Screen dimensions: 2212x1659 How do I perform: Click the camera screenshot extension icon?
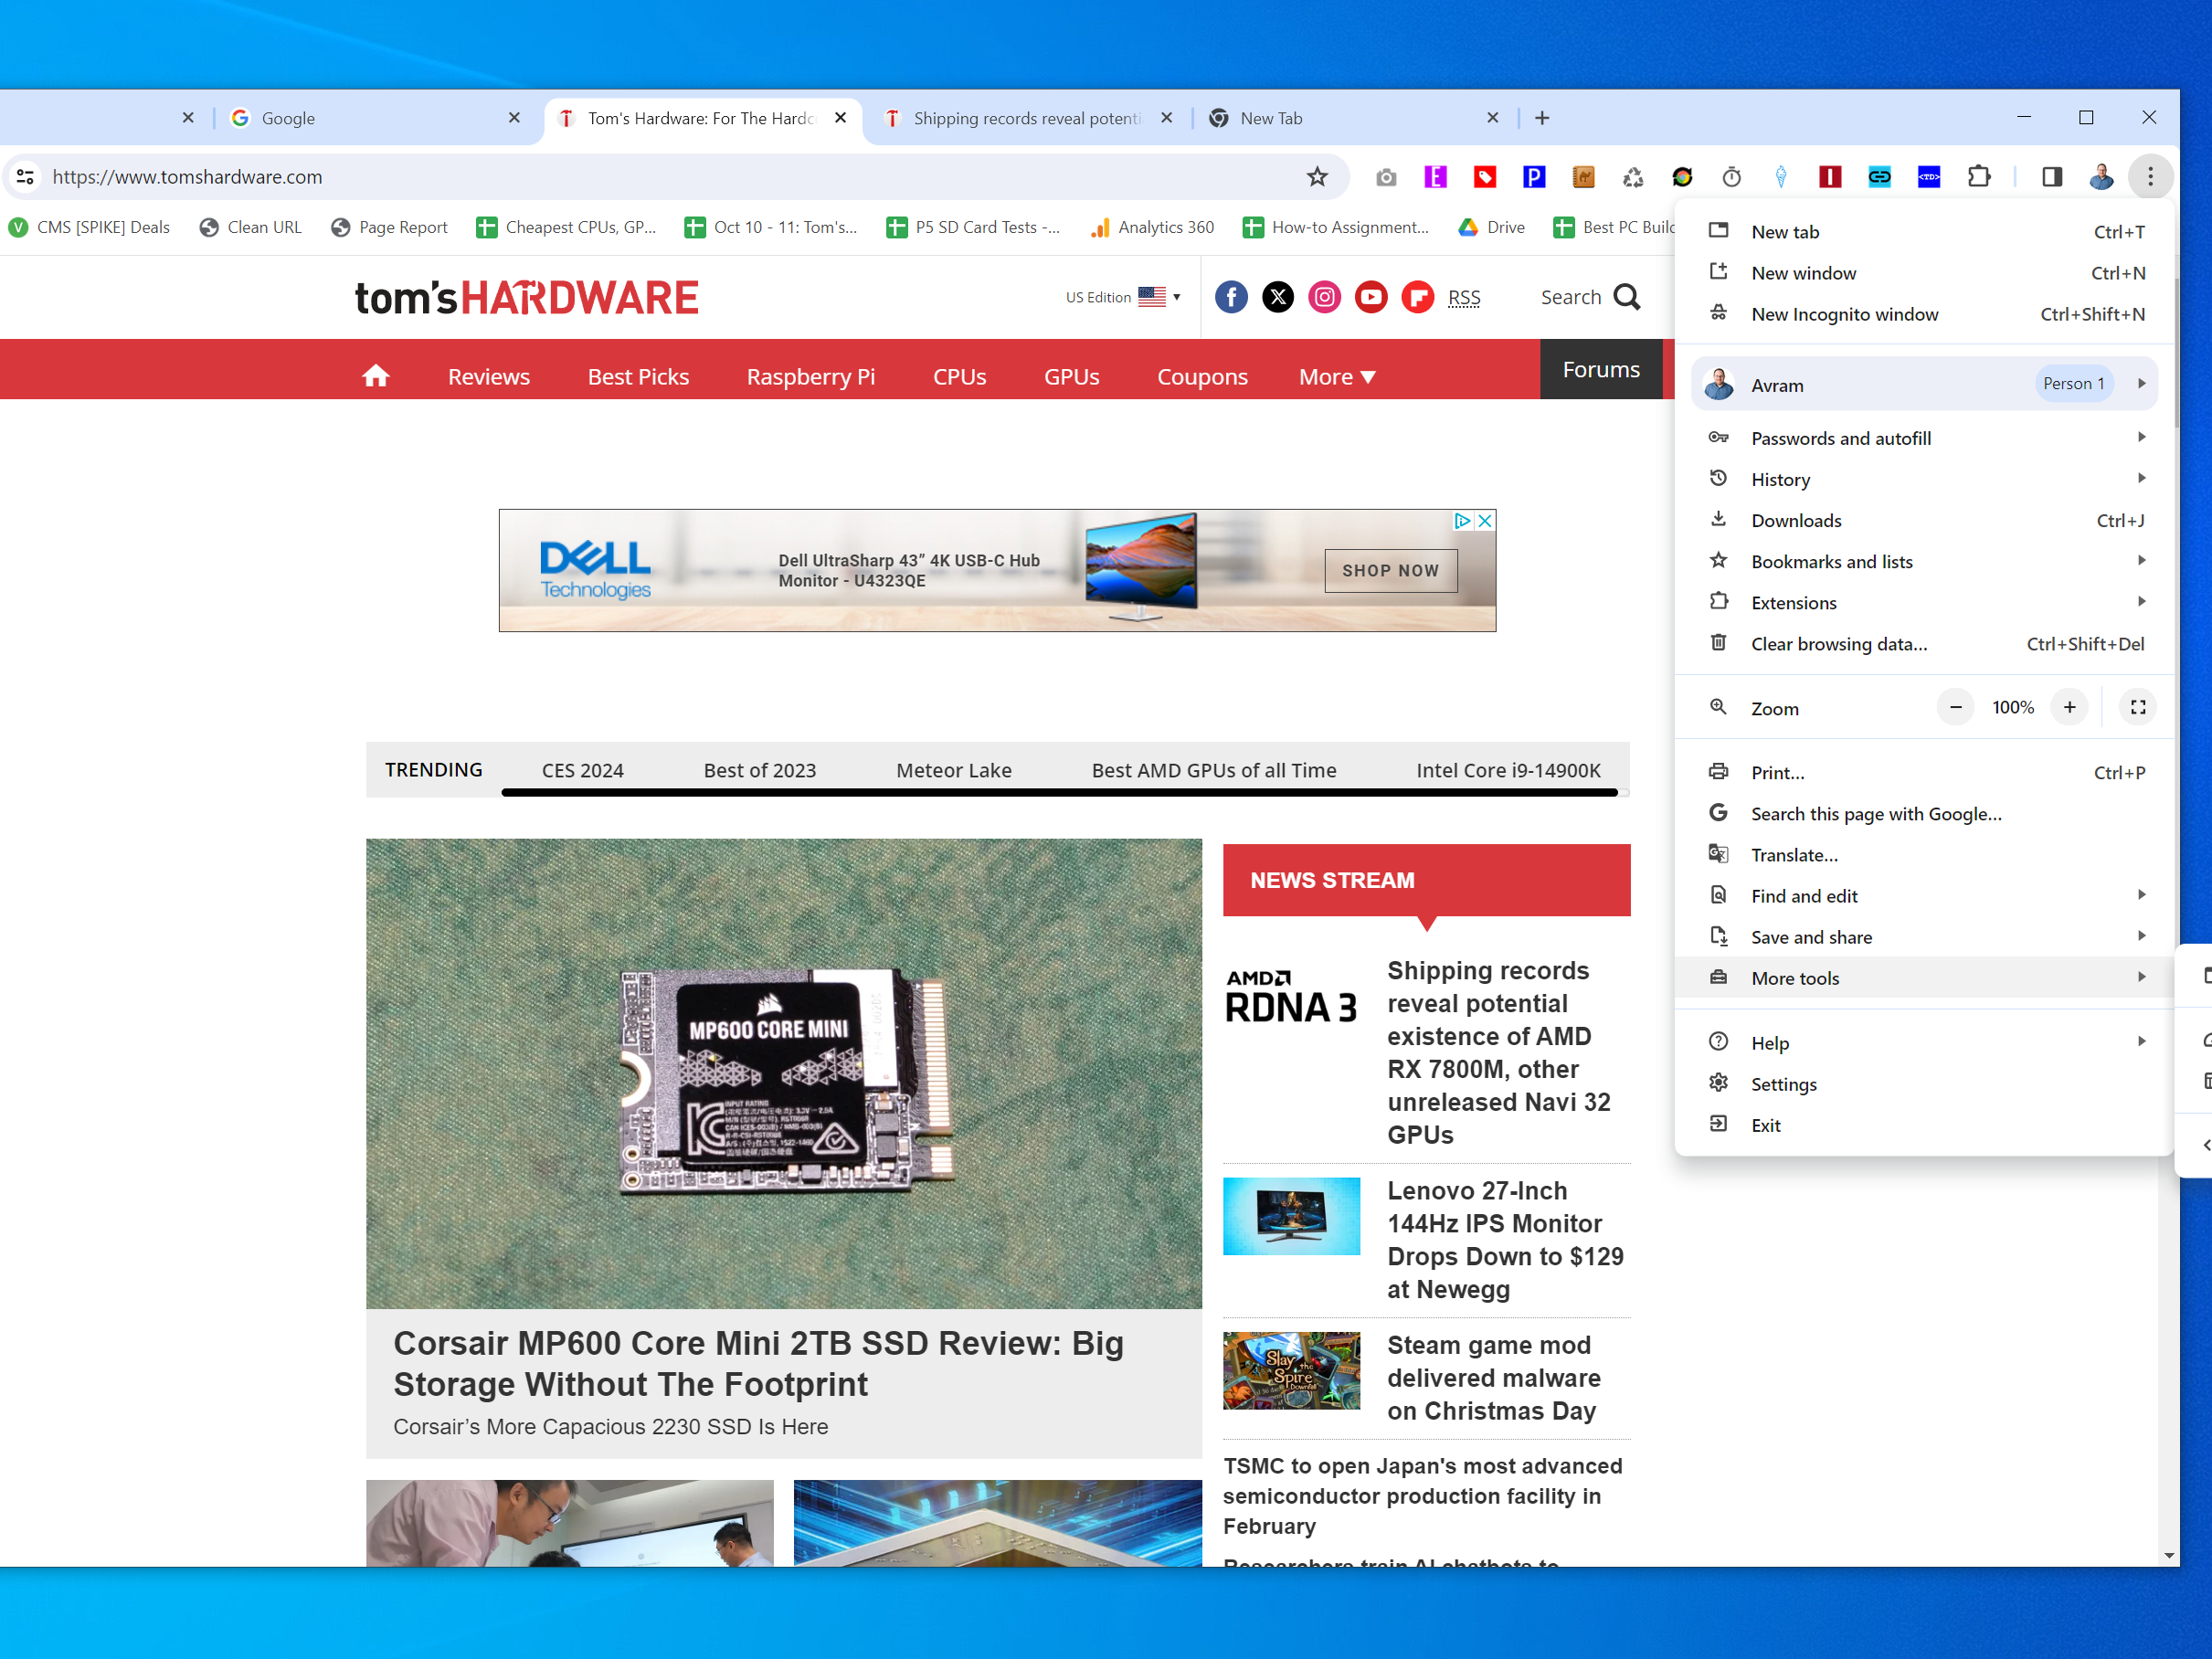coord(1386,177)
